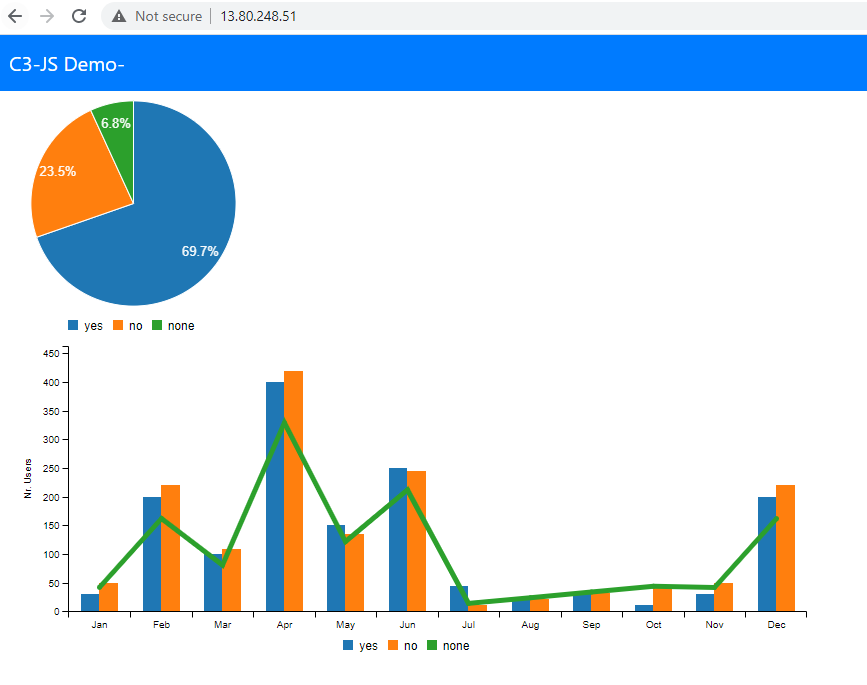Click the green line point at Dec
This screenshot has width=867, height=685.
(x=776, y=519)
